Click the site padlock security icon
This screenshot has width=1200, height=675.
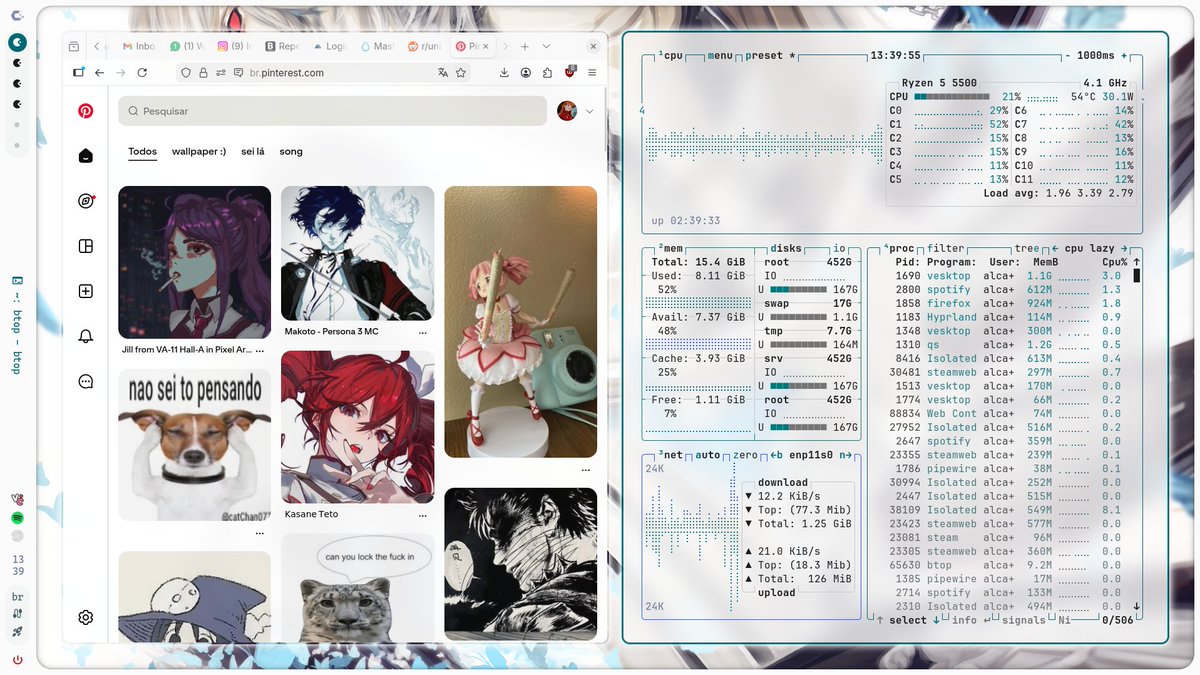(203, 73)
